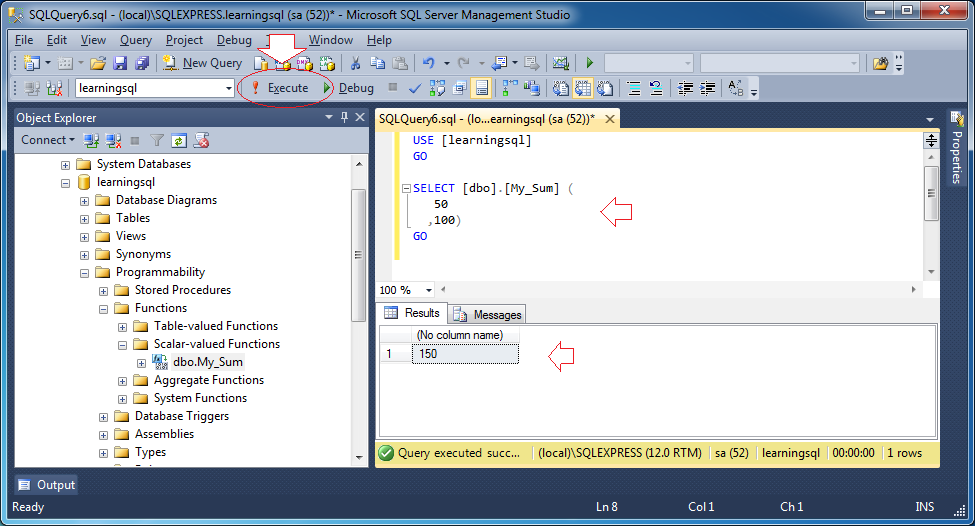
Task: Click the Execute button
Action: point(281,88)
